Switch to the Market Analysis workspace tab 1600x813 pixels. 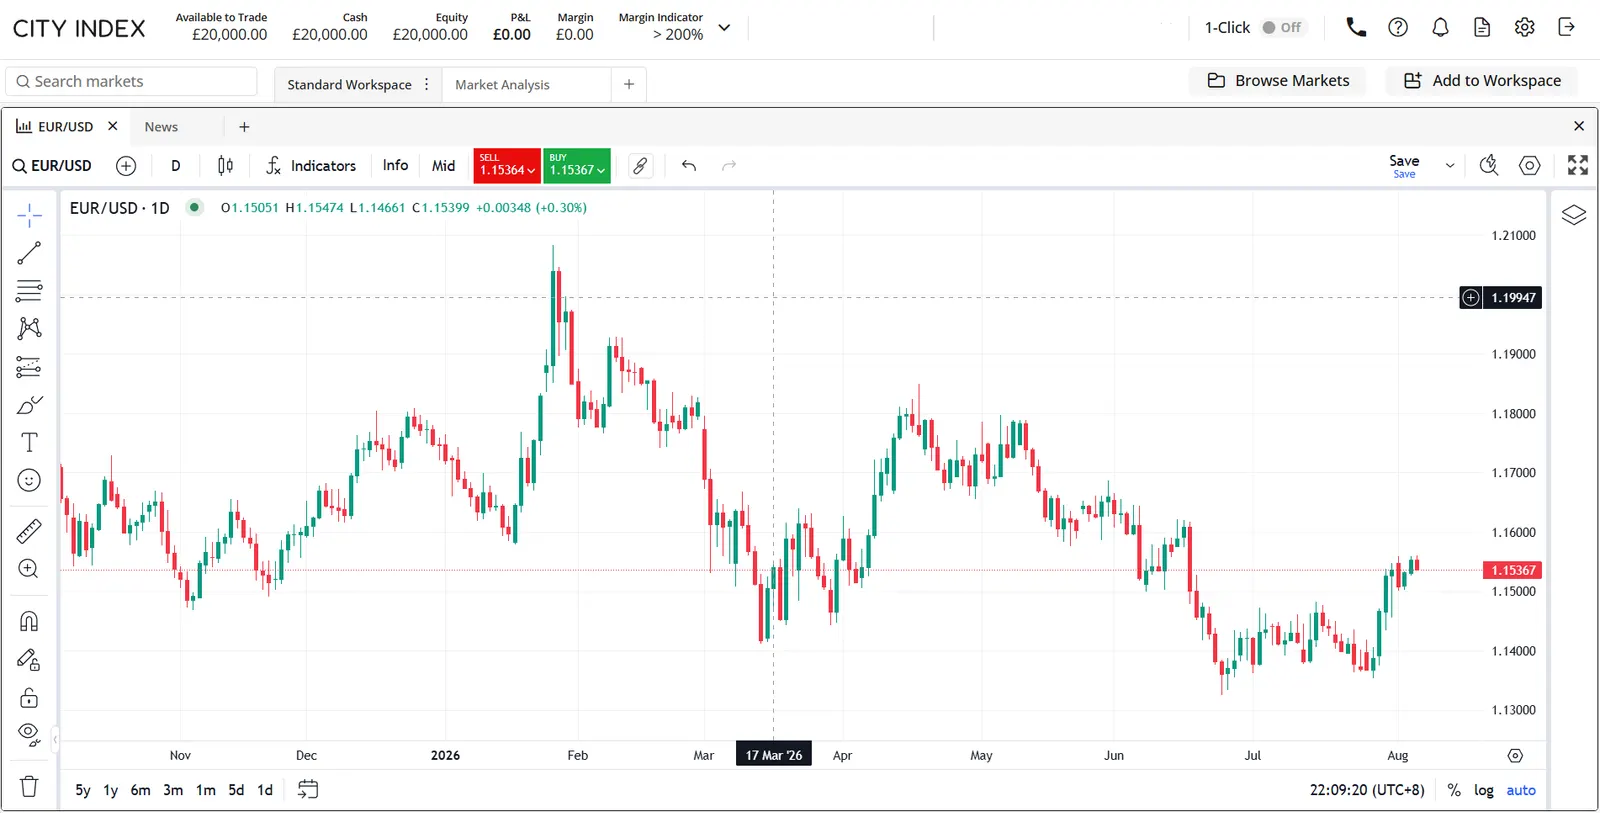point(502,85)
